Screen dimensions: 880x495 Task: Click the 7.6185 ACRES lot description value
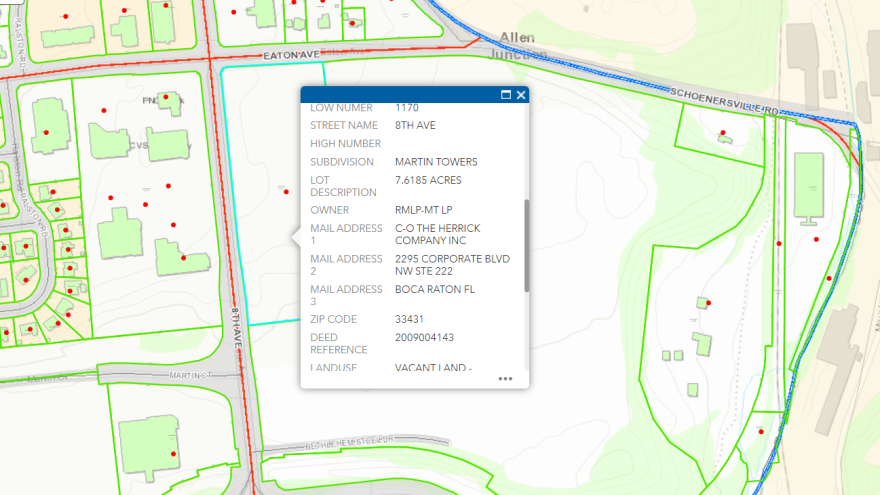434,180
